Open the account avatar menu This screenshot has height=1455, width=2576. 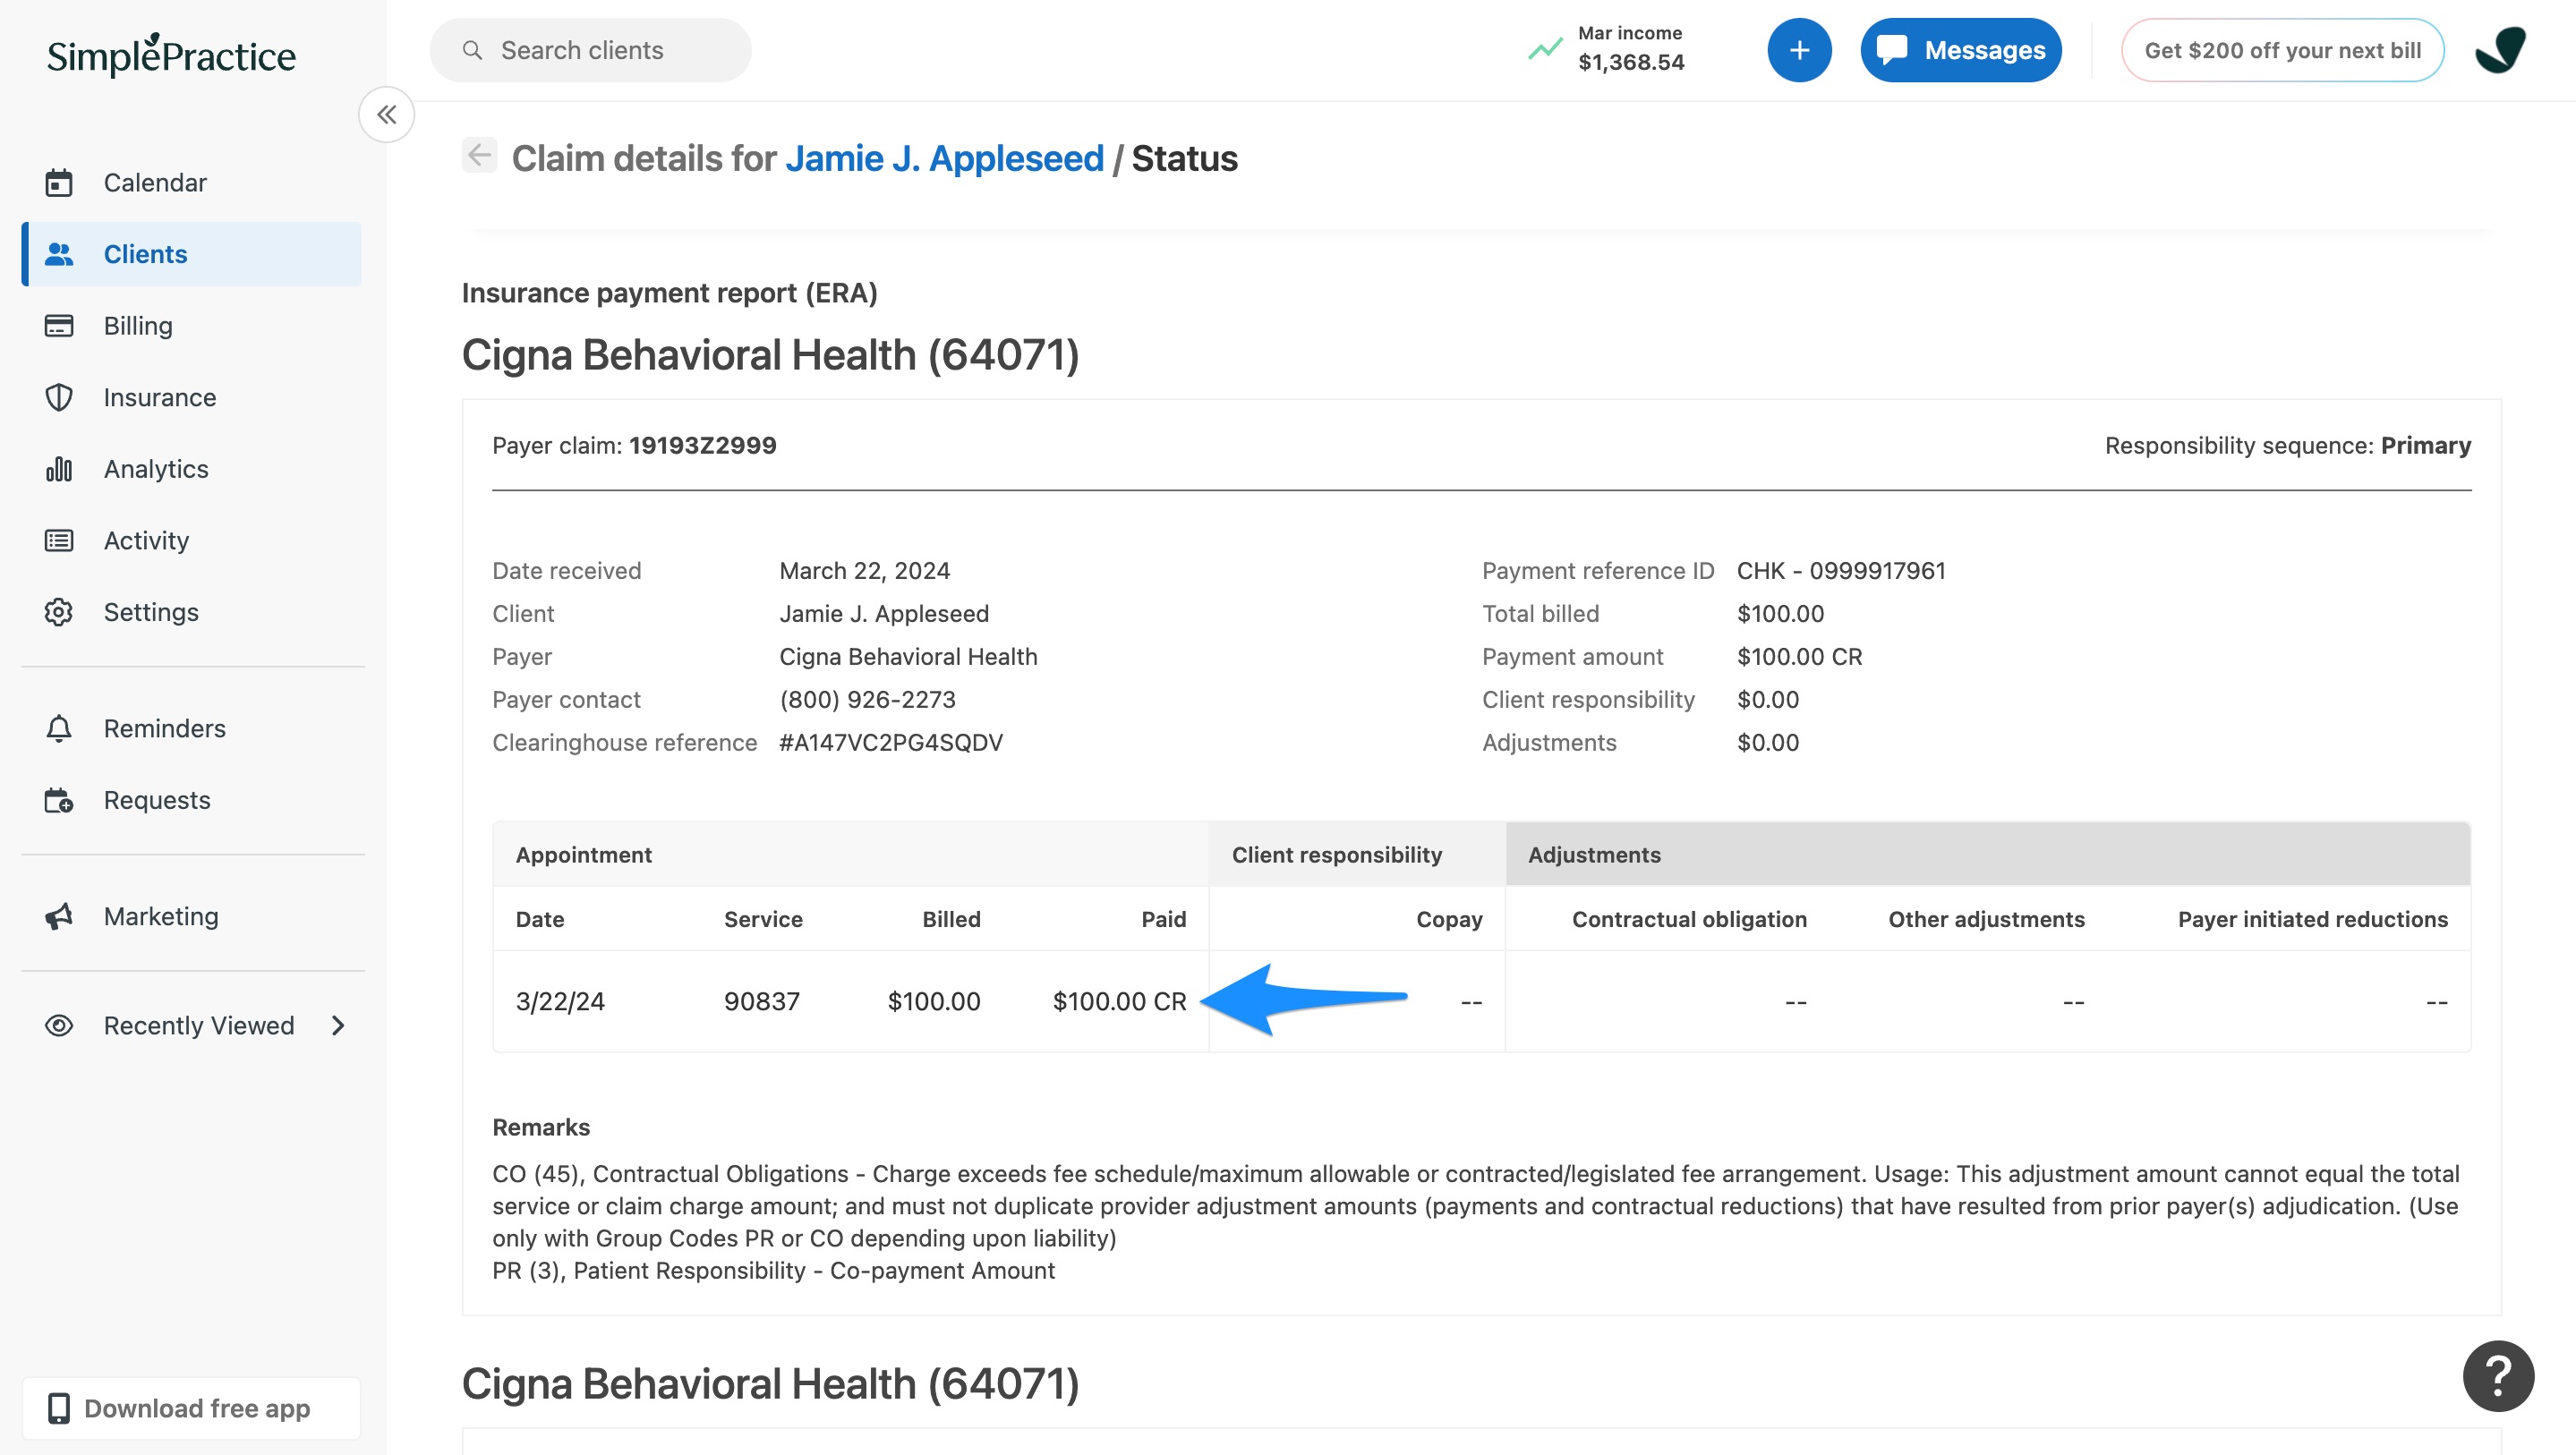coord(2500,50)
